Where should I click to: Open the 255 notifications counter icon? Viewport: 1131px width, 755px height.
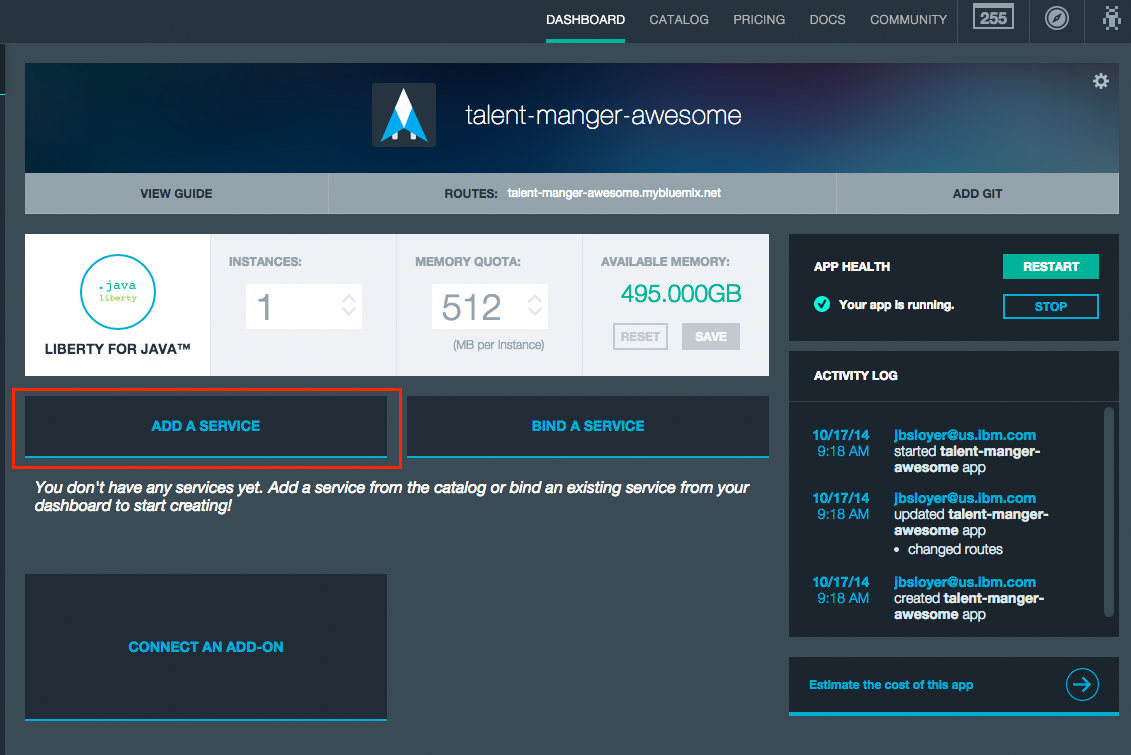pyautogui.click(x=993, y=17)
